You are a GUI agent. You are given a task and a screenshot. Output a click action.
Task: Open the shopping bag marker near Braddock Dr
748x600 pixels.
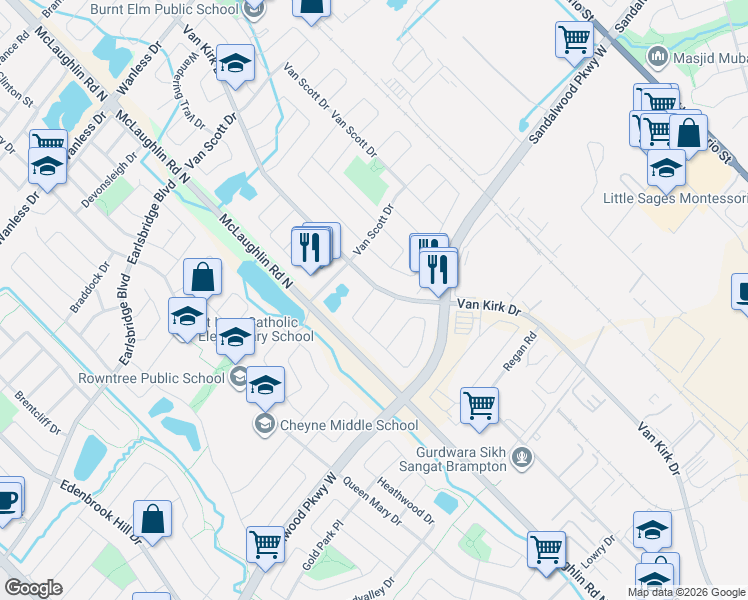point(203,279)
